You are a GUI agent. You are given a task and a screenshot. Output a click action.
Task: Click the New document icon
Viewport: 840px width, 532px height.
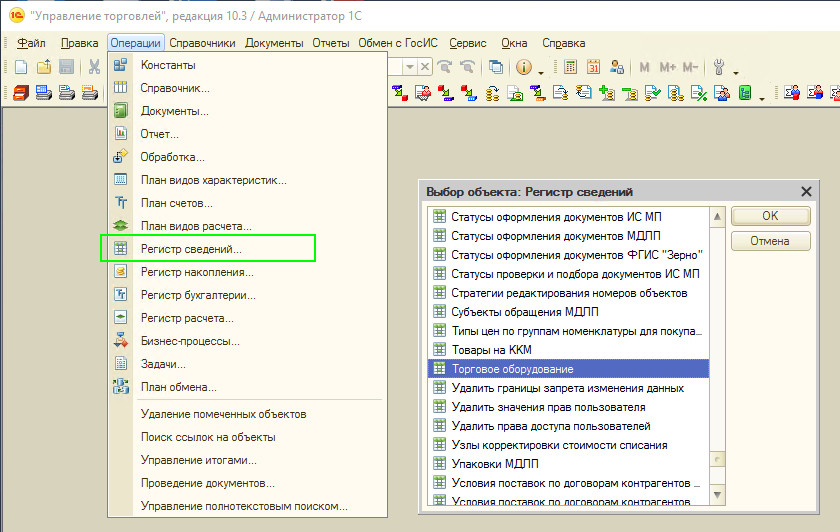[20, 67]
